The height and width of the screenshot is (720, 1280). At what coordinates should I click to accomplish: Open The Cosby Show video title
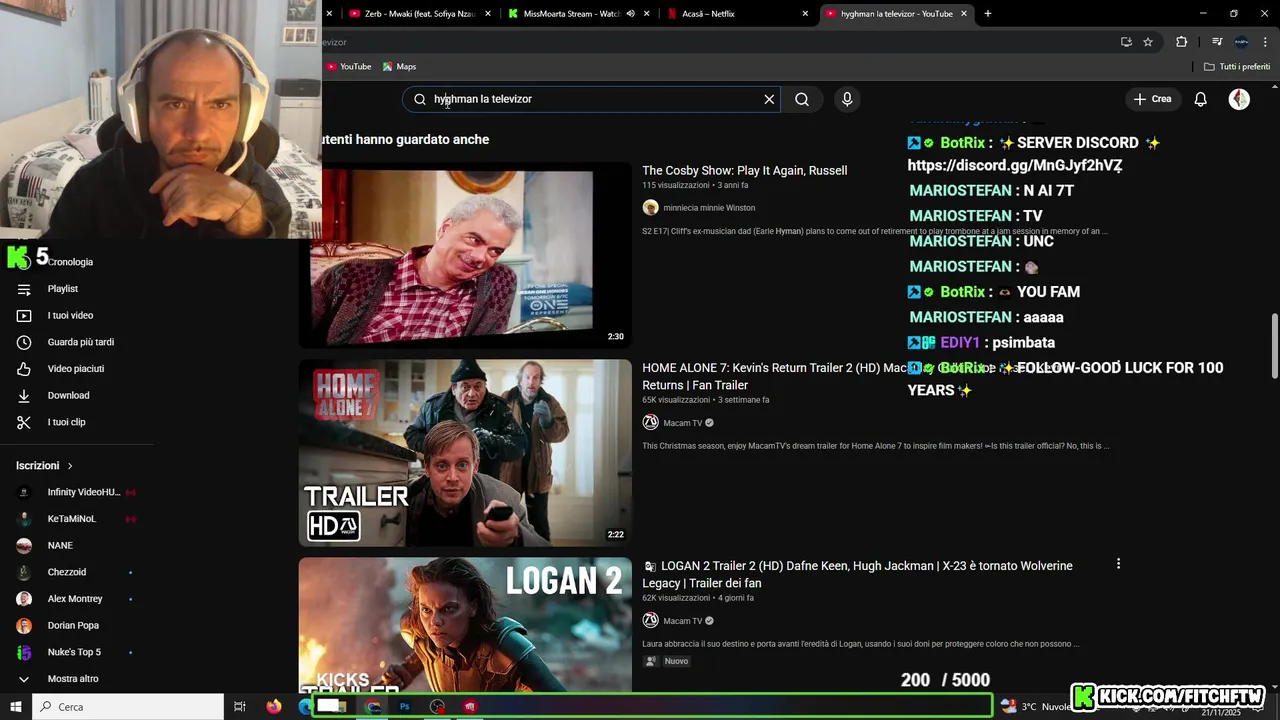tap(744, 171)
